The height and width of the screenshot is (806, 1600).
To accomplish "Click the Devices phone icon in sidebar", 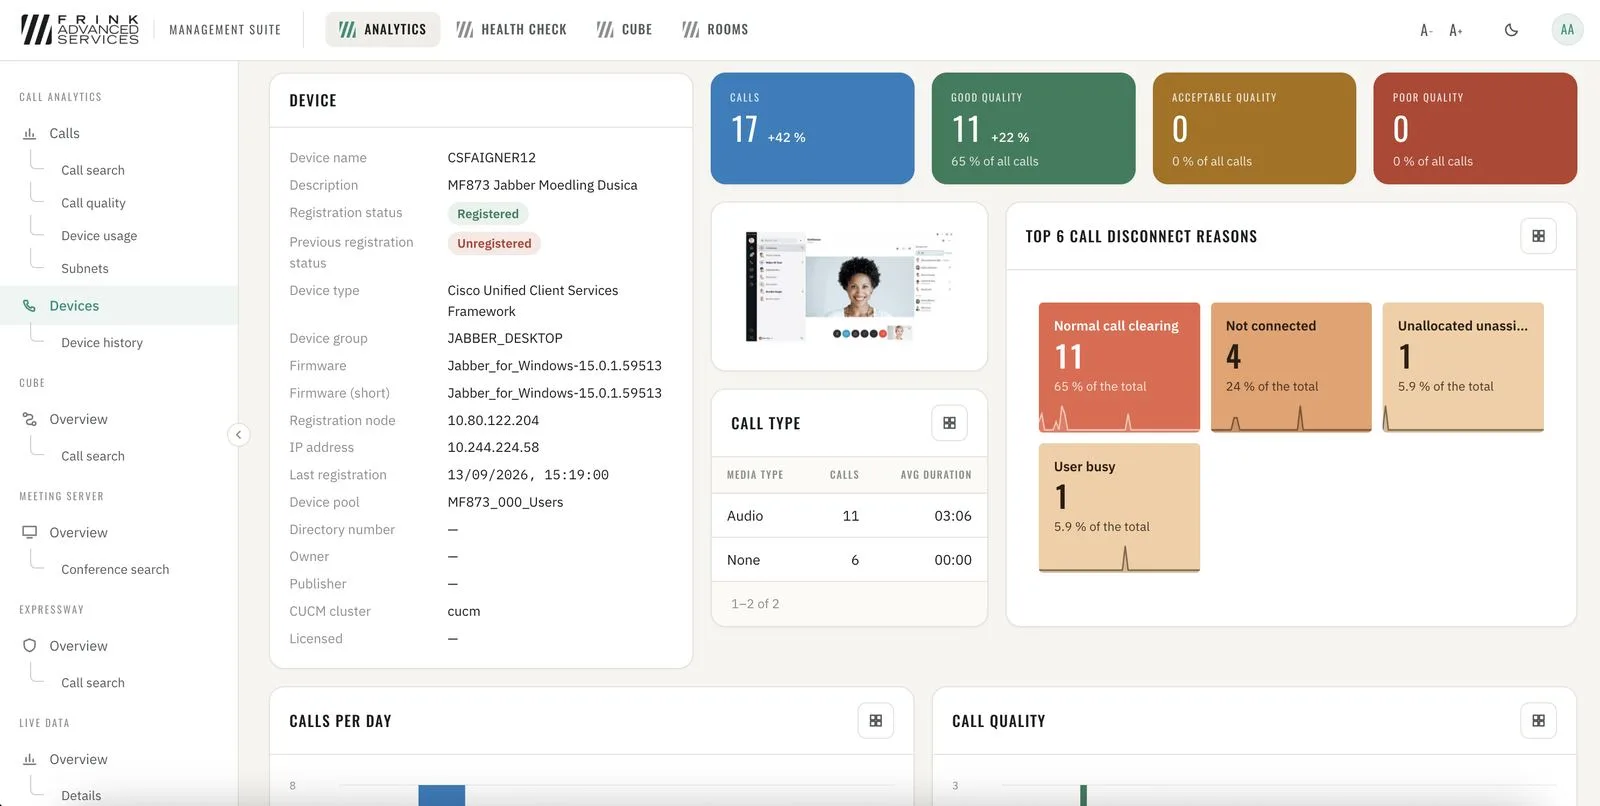I will (x=29, y=306).
